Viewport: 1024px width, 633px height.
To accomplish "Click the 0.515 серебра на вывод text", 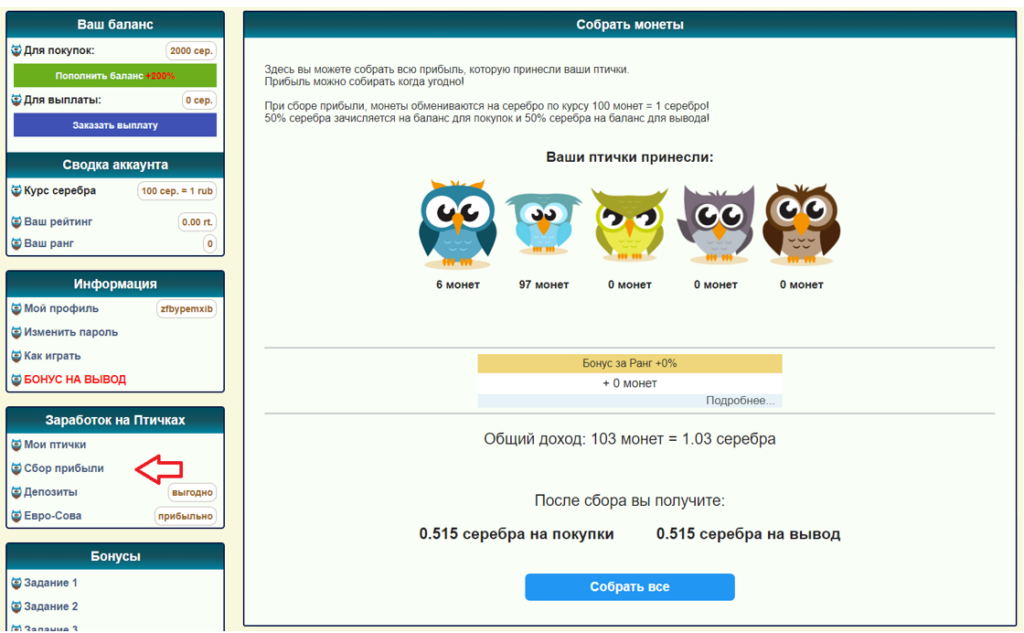I will pos(748,534).
